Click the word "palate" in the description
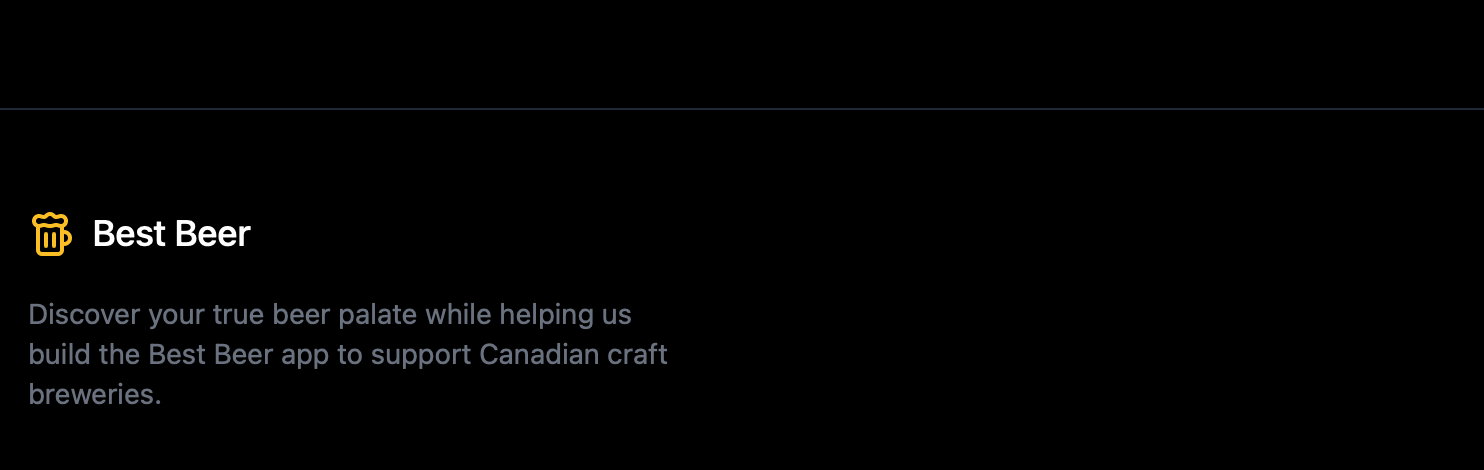The height and width of the screenshot is (470, 1484). tap(378, 315)
